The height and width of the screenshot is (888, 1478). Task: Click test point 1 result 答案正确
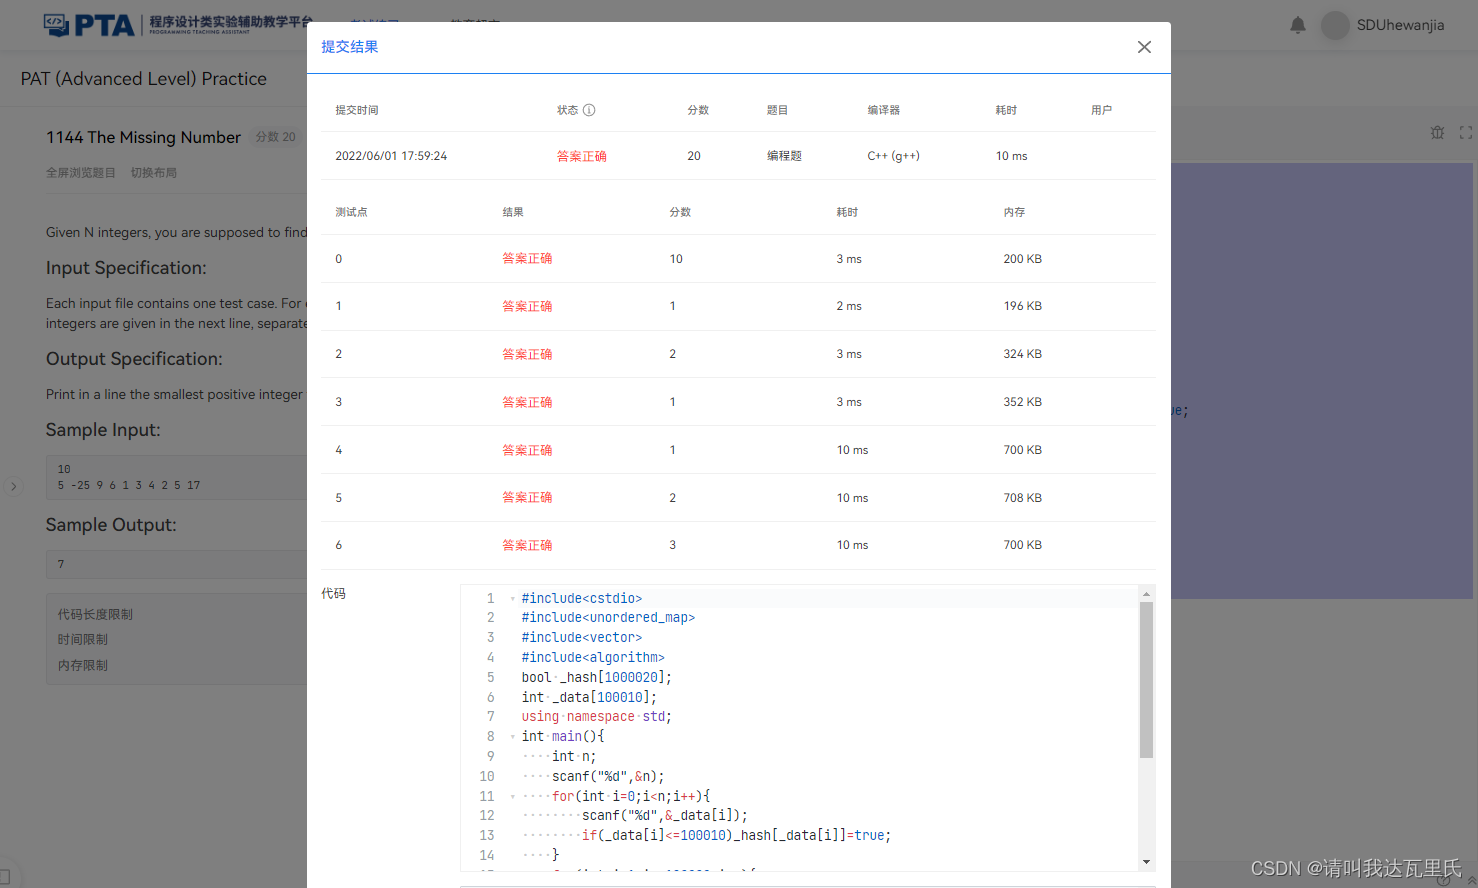click(x=527, y=306)
